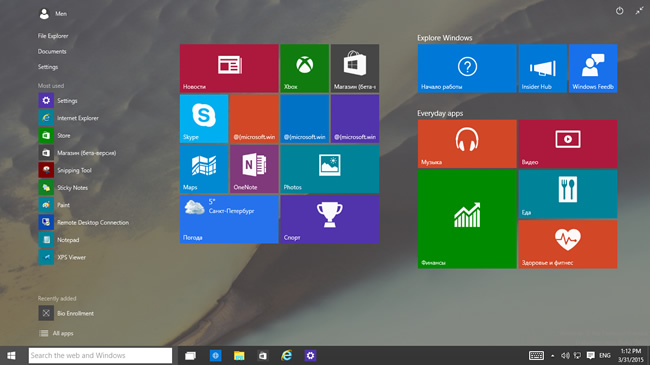Open the orange @{microsoft.win tile
Image resolution: width=650 pixels, height=365 pixels.
(x=254, y=119)
